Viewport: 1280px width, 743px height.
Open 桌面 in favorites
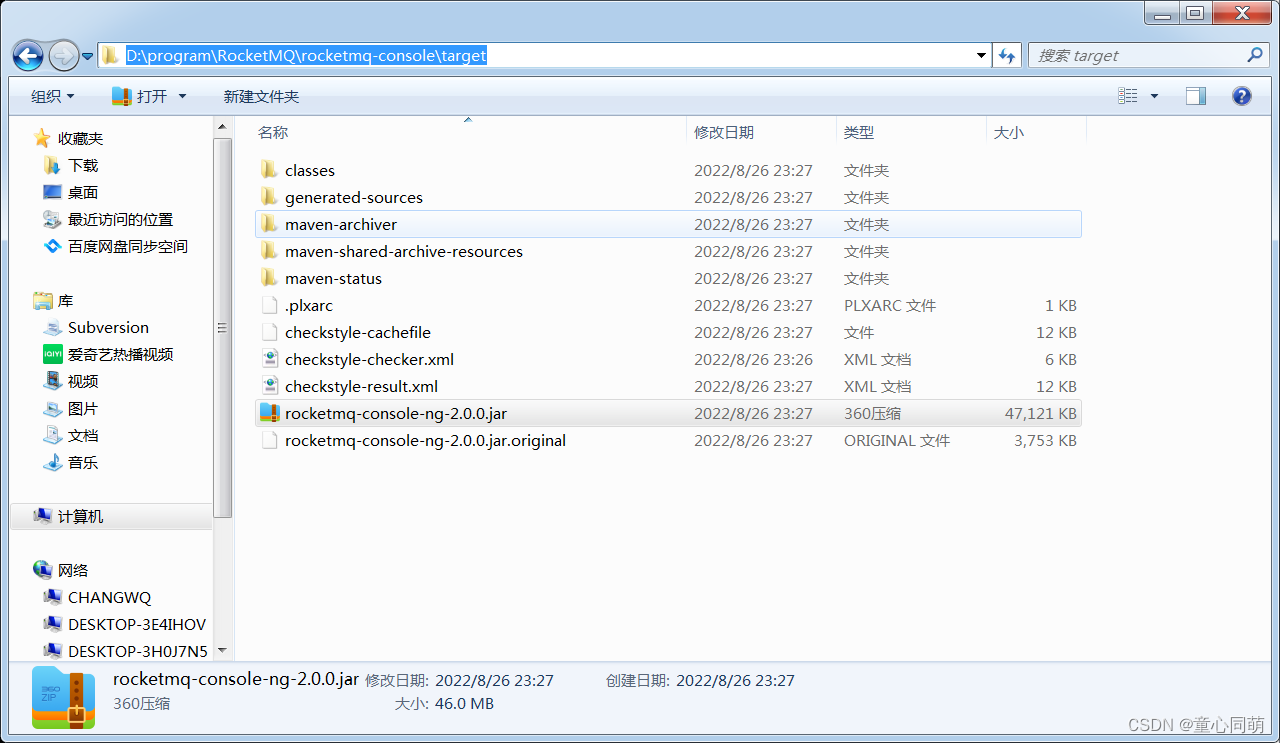coord(83,192)
